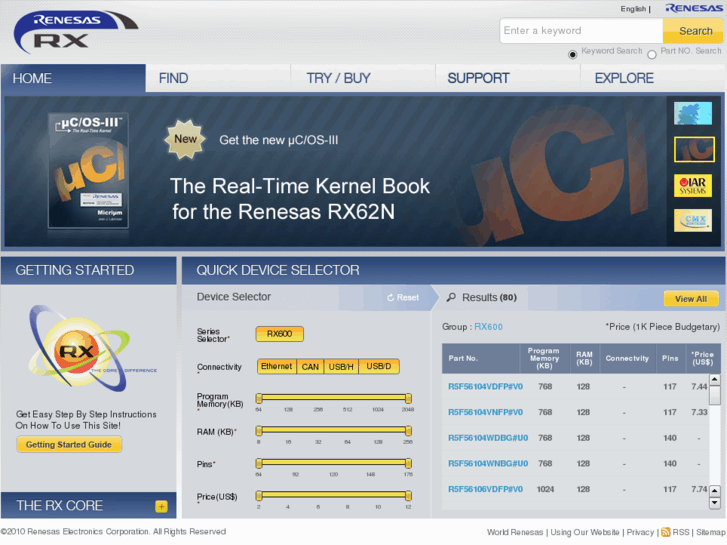Click the RAM slider left handle
The height and width of the screenshot is (545, 727).
259,431
